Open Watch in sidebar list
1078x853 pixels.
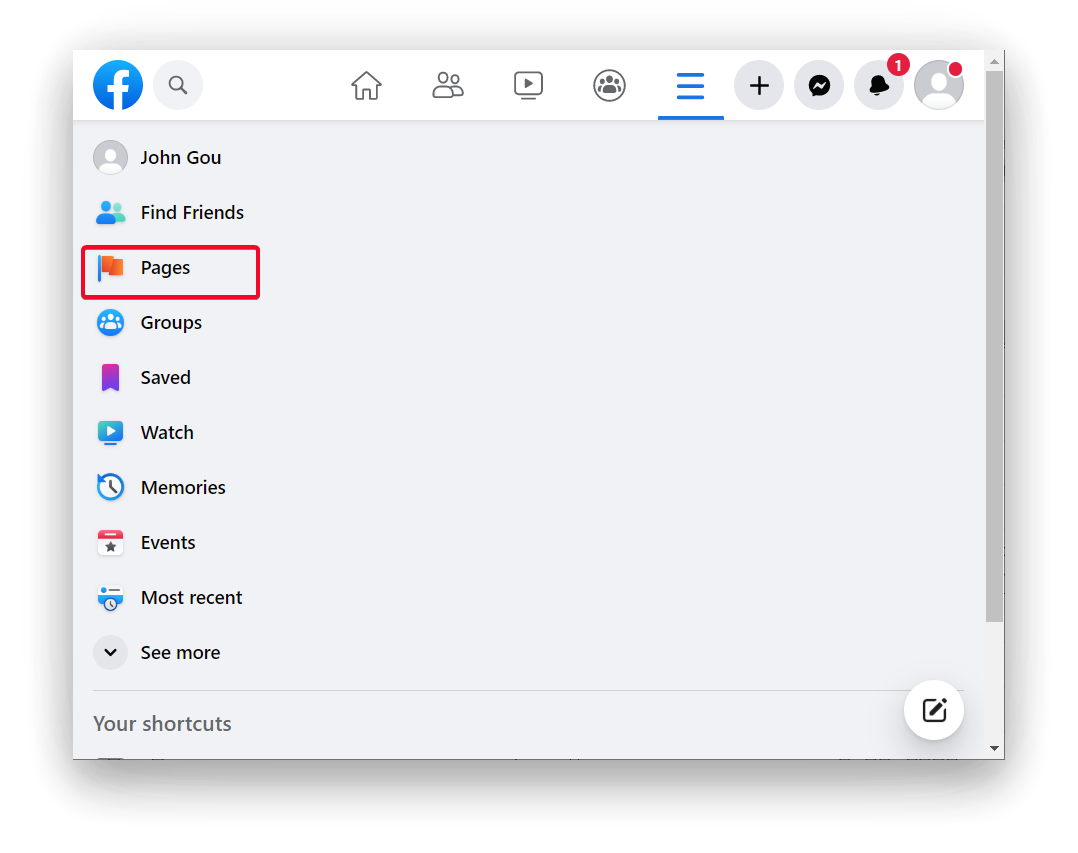pos(167,432)
